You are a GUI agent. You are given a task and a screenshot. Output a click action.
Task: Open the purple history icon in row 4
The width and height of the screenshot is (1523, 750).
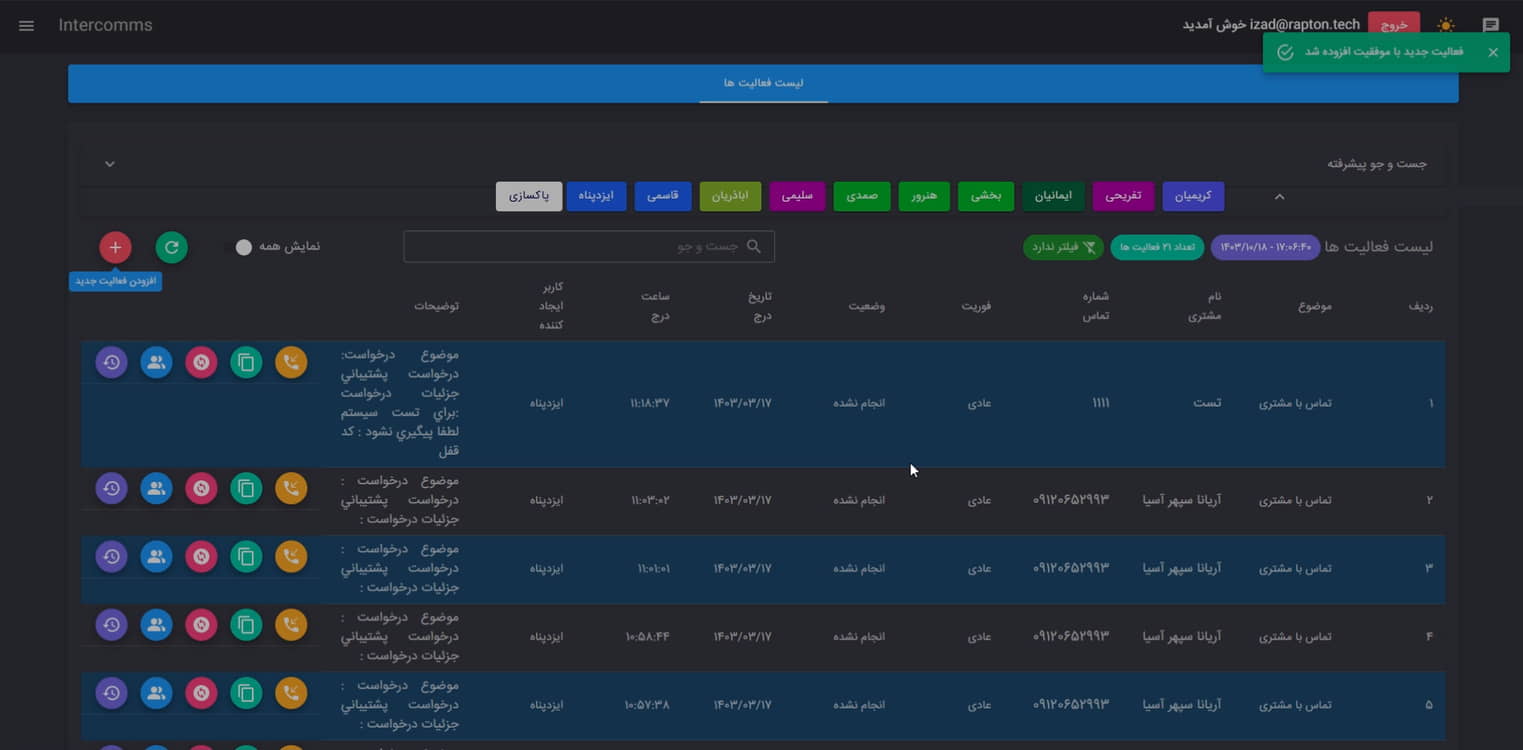click(111, 625)
